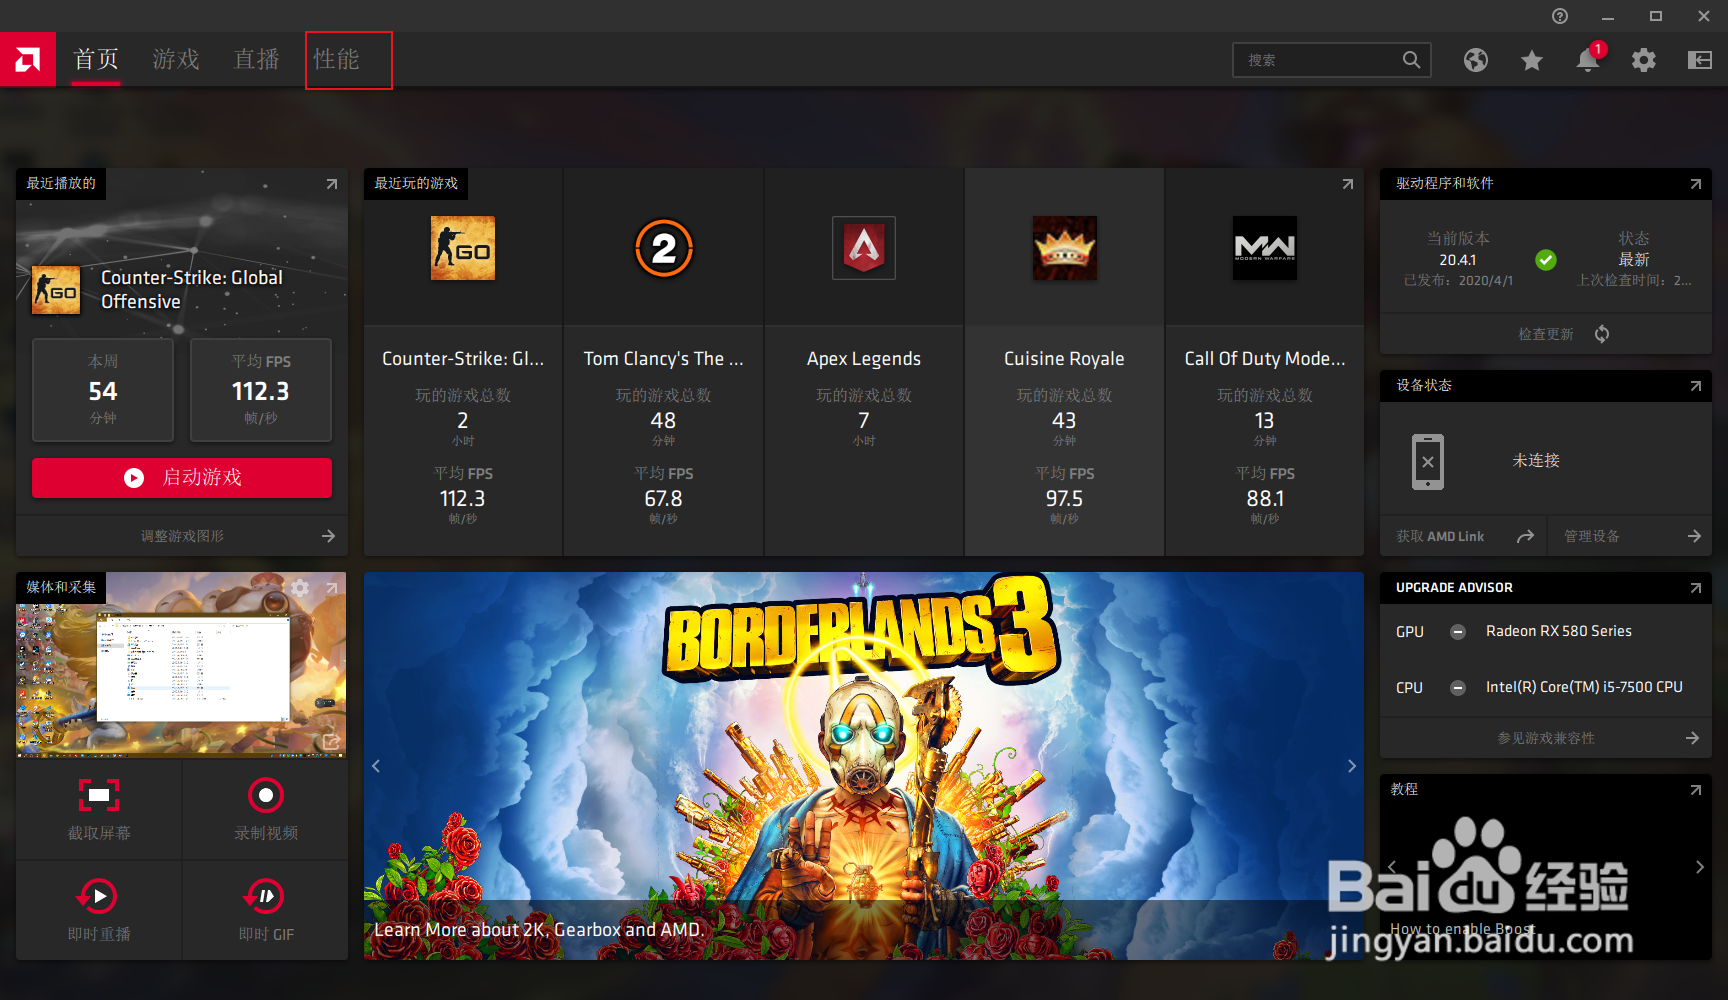1728x1000 pixels.
Task: Click the 112.3 平均 FPS stat tile
Action: tap(261, 390)
